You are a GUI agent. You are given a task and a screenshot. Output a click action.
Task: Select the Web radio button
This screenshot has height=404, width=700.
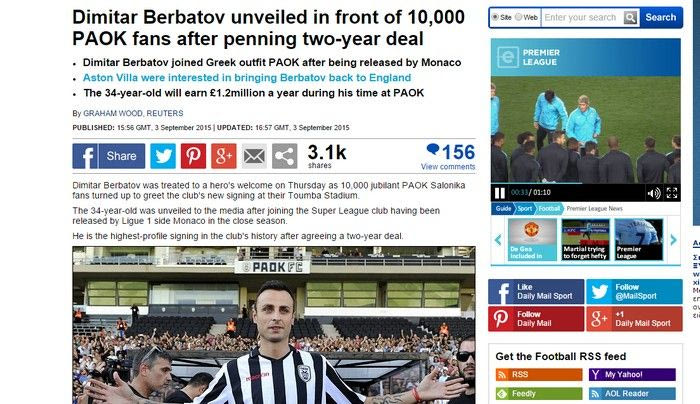coord(518,17)
